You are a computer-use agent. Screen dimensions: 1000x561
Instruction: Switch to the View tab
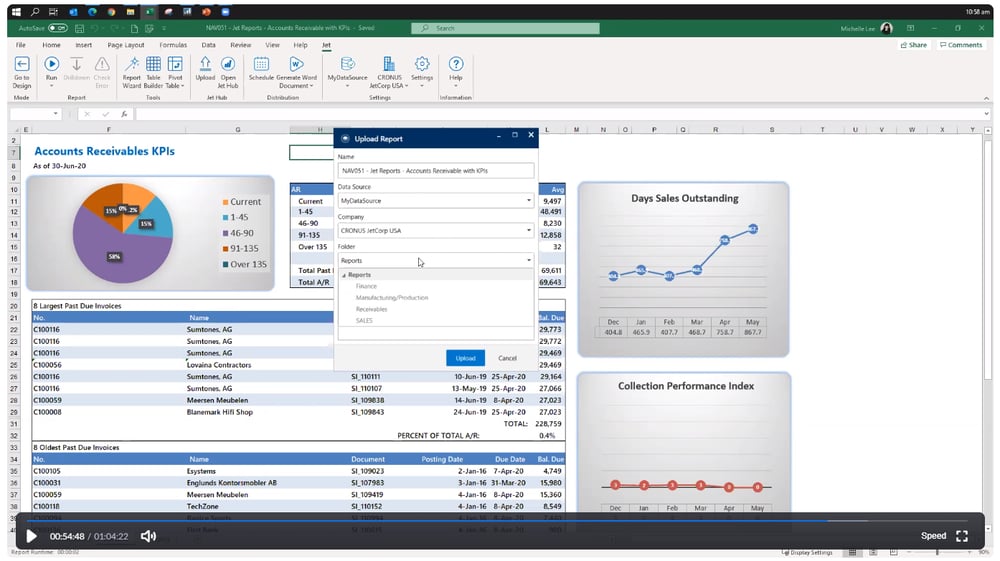(x=272, y=45)
